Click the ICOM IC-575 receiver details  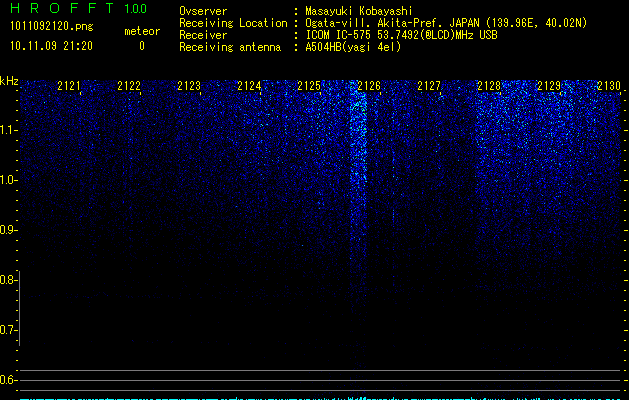point(401,35)
